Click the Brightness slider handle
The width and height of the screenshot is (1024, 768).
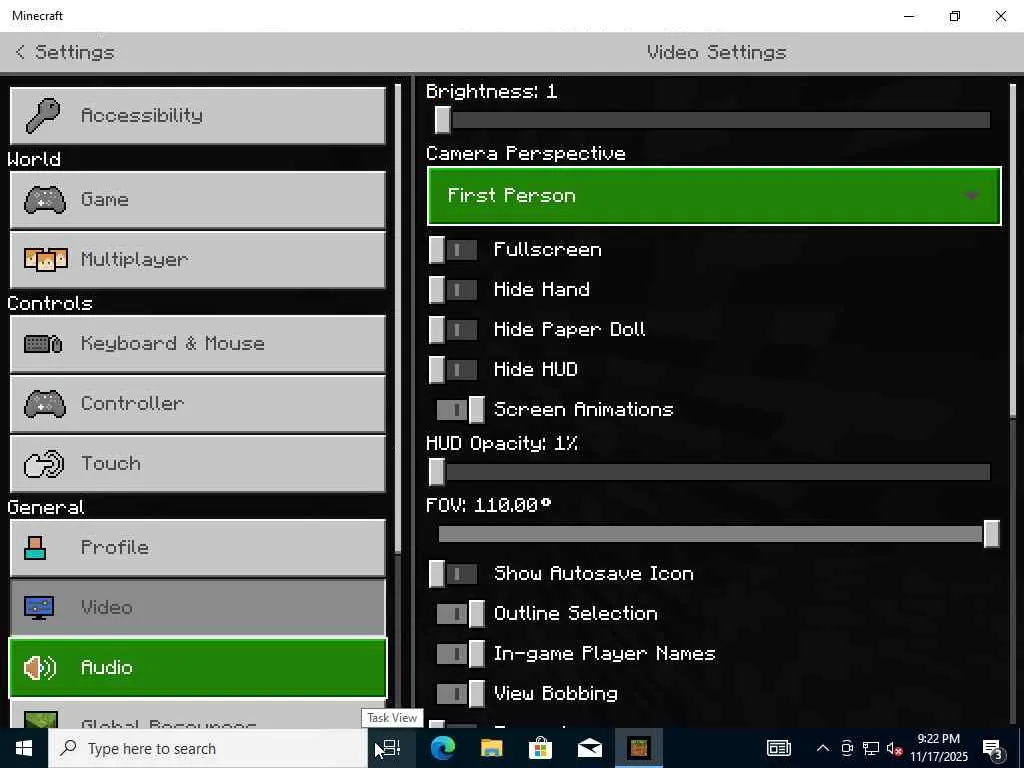[x=443, y=120]
